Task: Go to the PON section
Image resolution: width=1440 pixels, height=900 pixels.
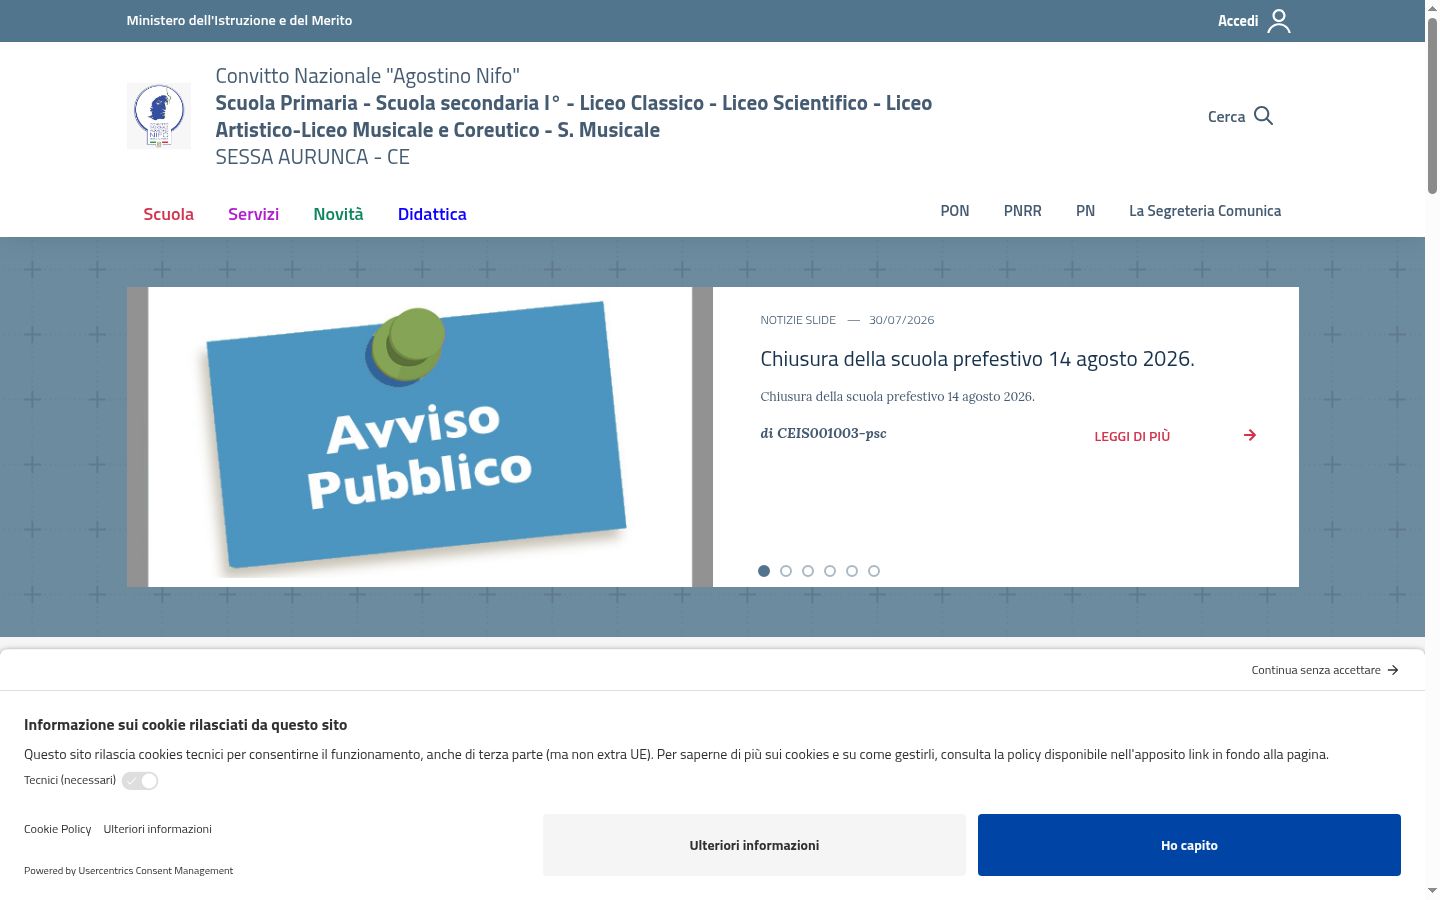Action: click(x=955, y=211)
